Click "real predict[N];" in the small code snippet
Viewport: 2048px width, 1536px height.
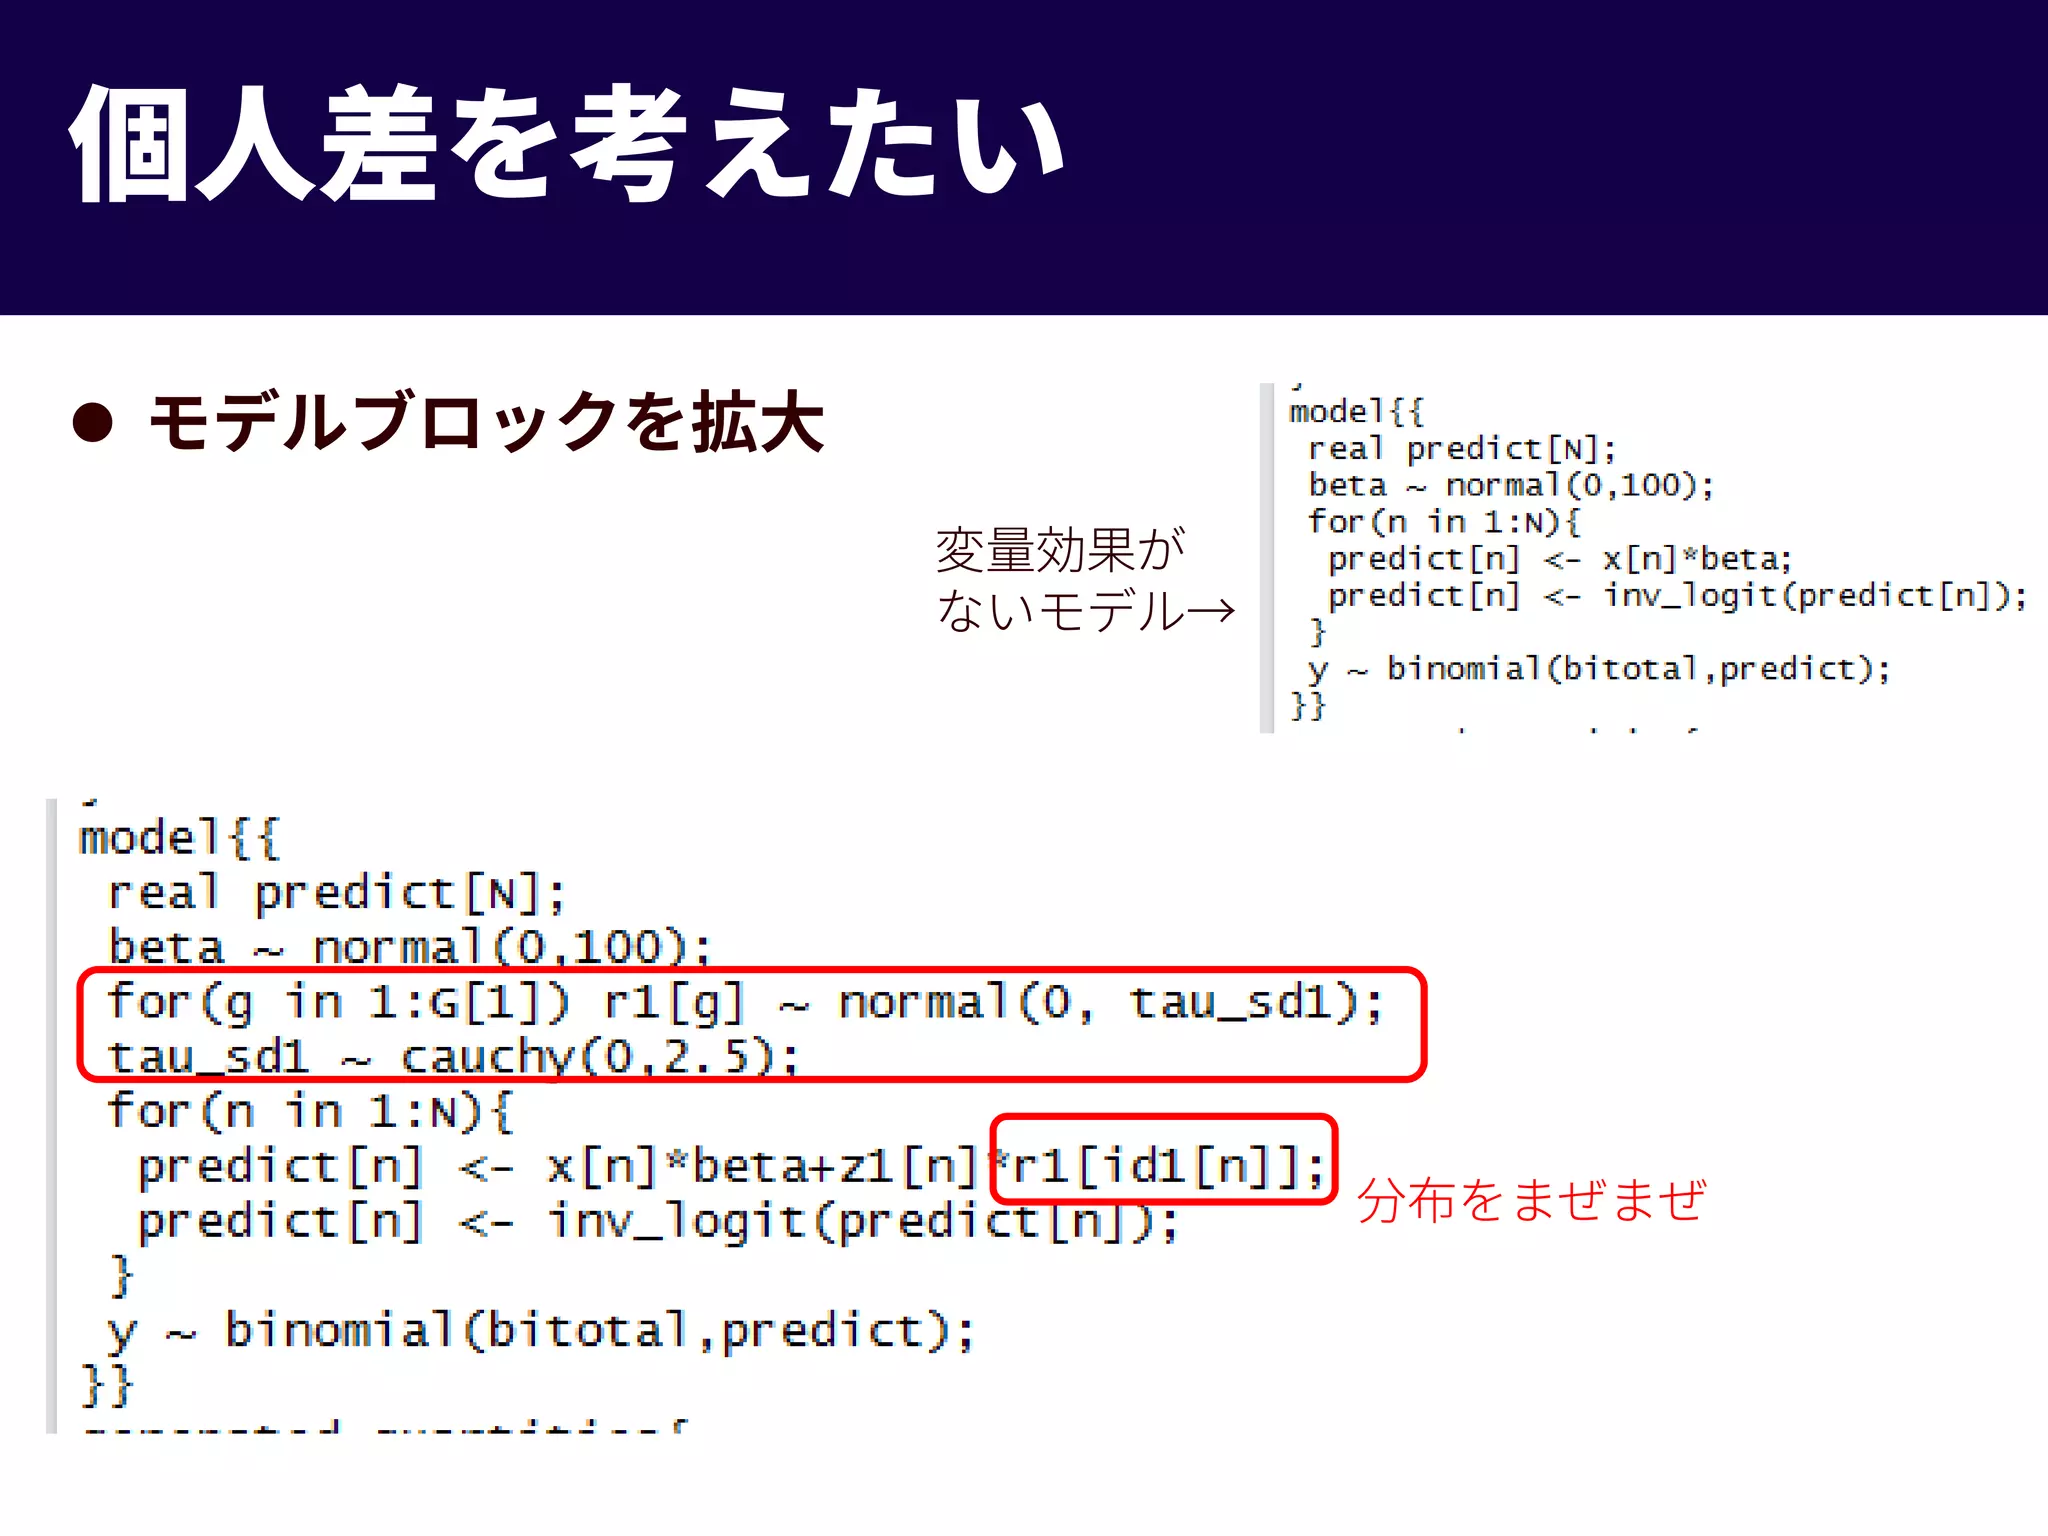tap(1462, 449)
